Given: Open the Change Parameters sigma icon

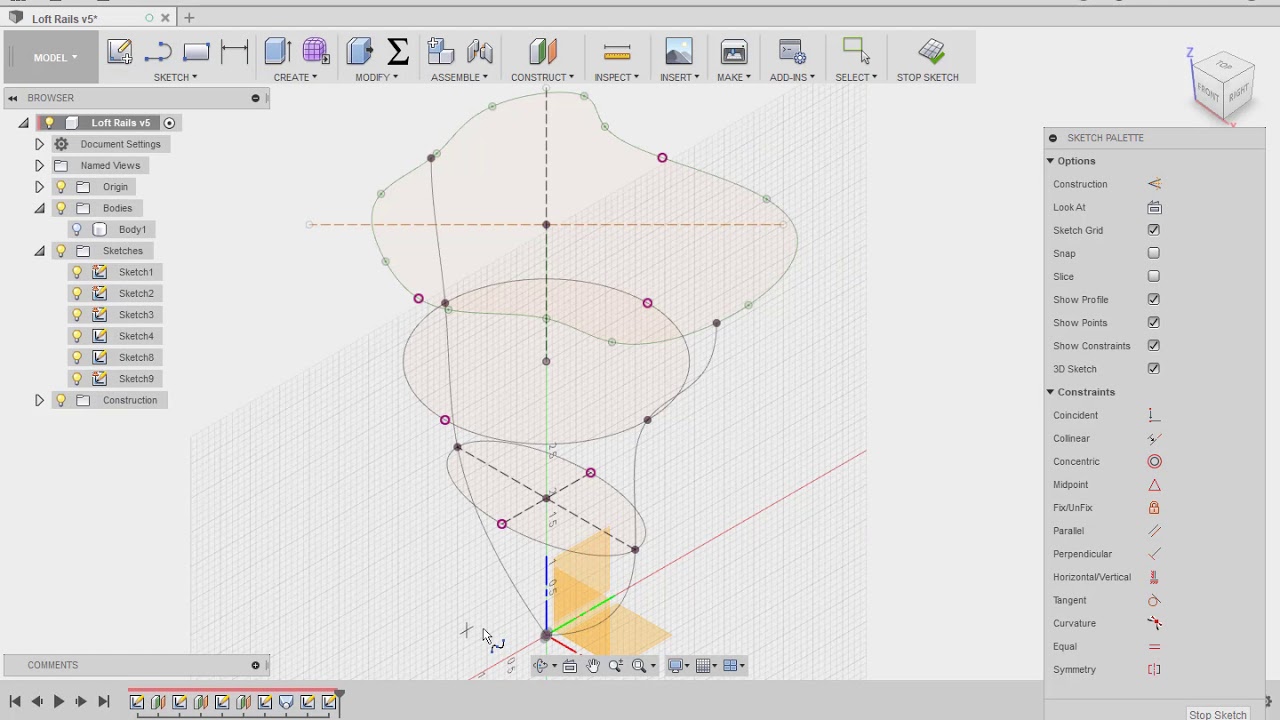Looking at the screenshot, I should click(397, 51).
